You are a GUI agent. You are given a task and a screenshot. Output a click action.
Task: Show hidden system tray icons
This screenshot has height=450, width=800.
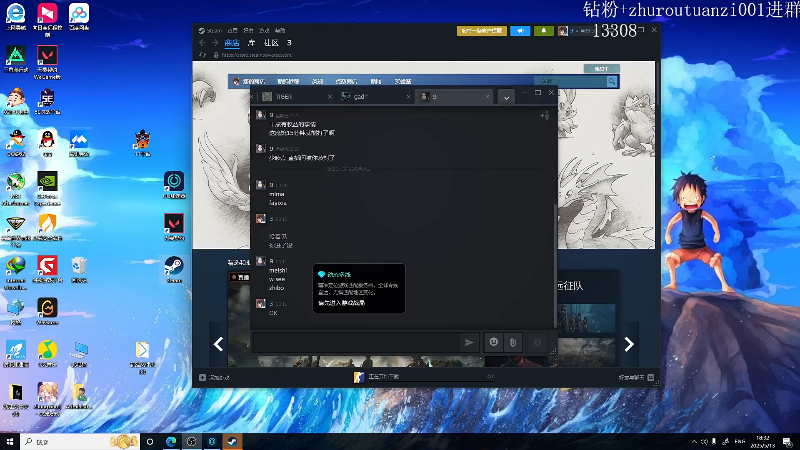click(x=694, y=441)
